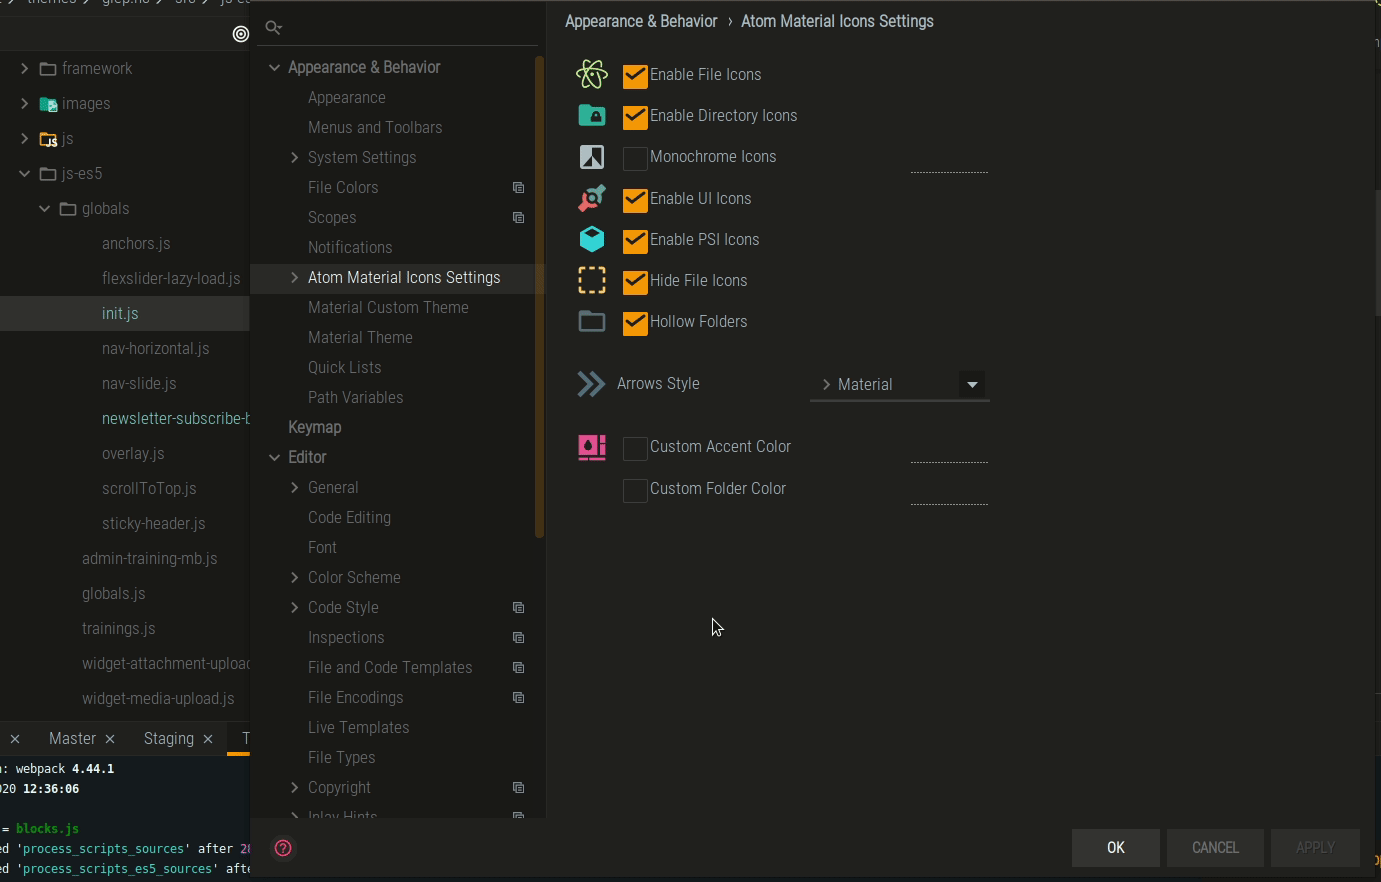Expand the framework folder in project tree
The height and width of the screenshot is (882, 1381).
pyautogui.click(x=25, y=68)
